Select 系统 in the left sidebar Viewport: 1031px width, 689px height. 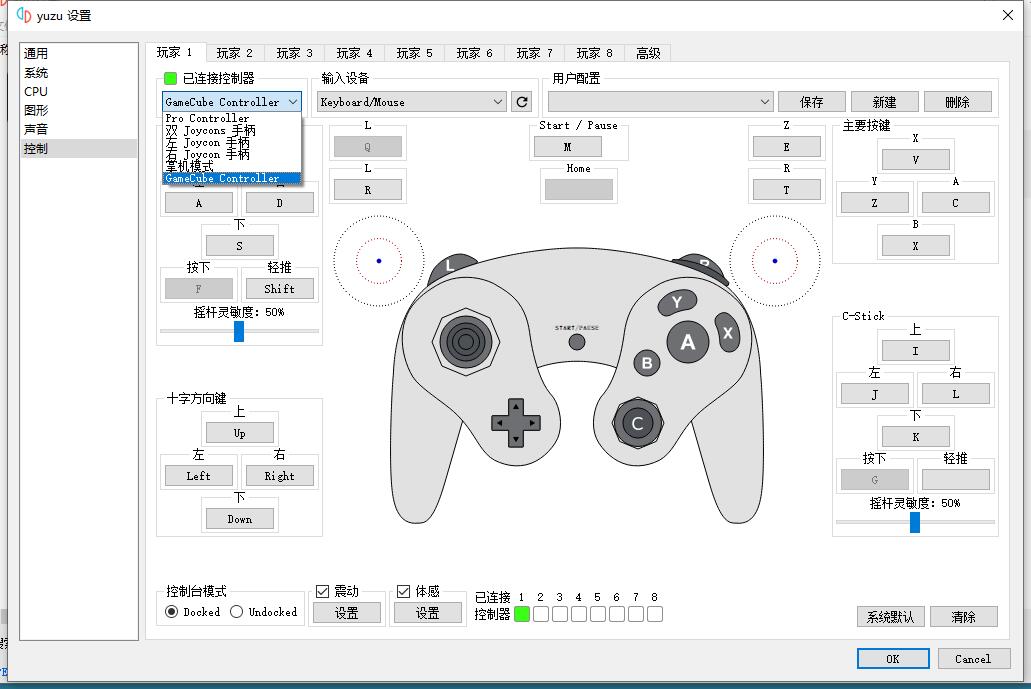pyautogui.click(x=79, y=72)
